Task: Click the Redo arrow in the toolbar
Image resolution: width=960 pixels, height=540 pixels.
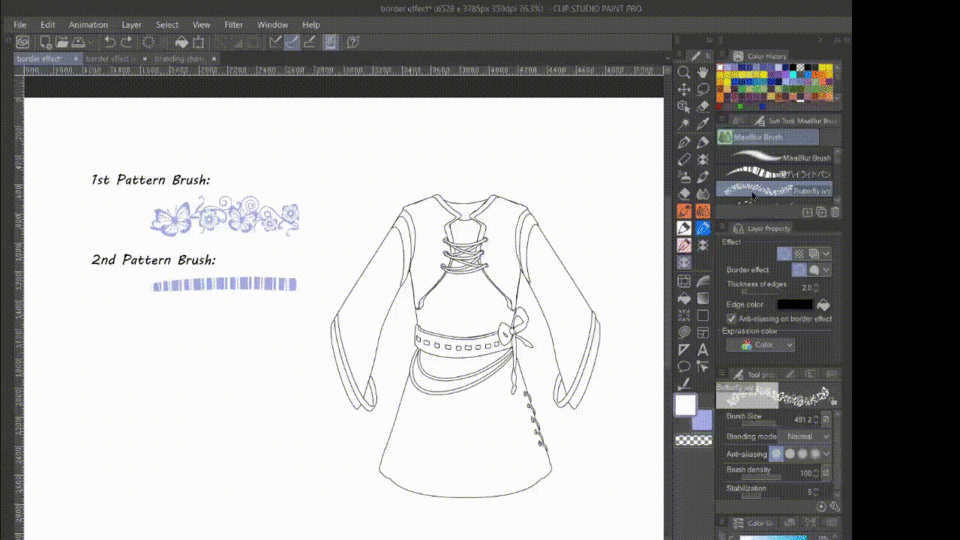Action: pos(127,42)
